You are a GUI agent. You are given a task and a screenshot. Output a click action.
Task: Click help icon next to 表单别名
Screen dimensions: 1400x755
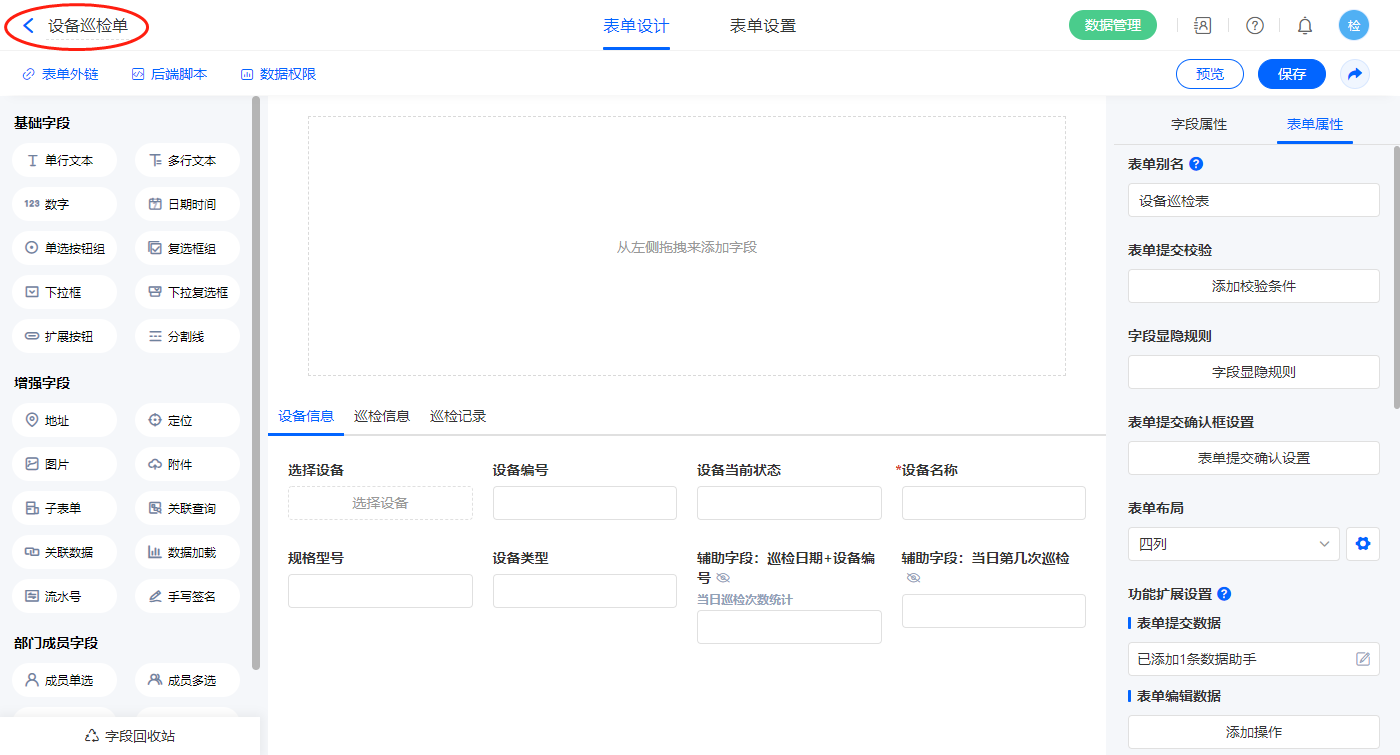point(1196,164)
